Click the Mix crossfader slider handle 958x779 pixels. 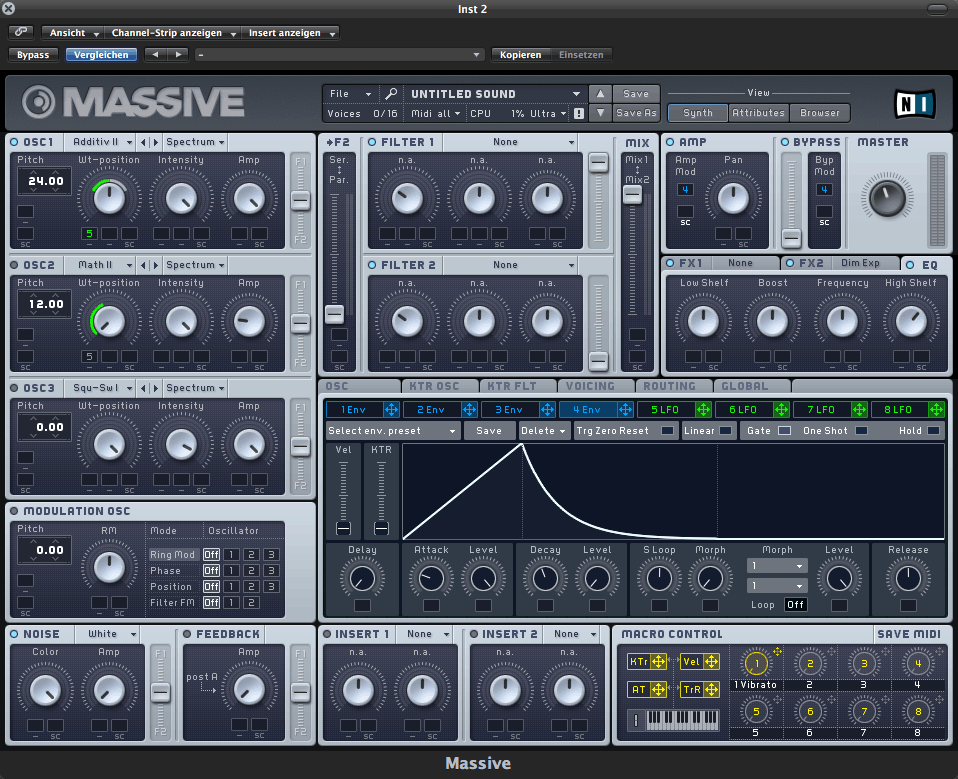(632, 195)
